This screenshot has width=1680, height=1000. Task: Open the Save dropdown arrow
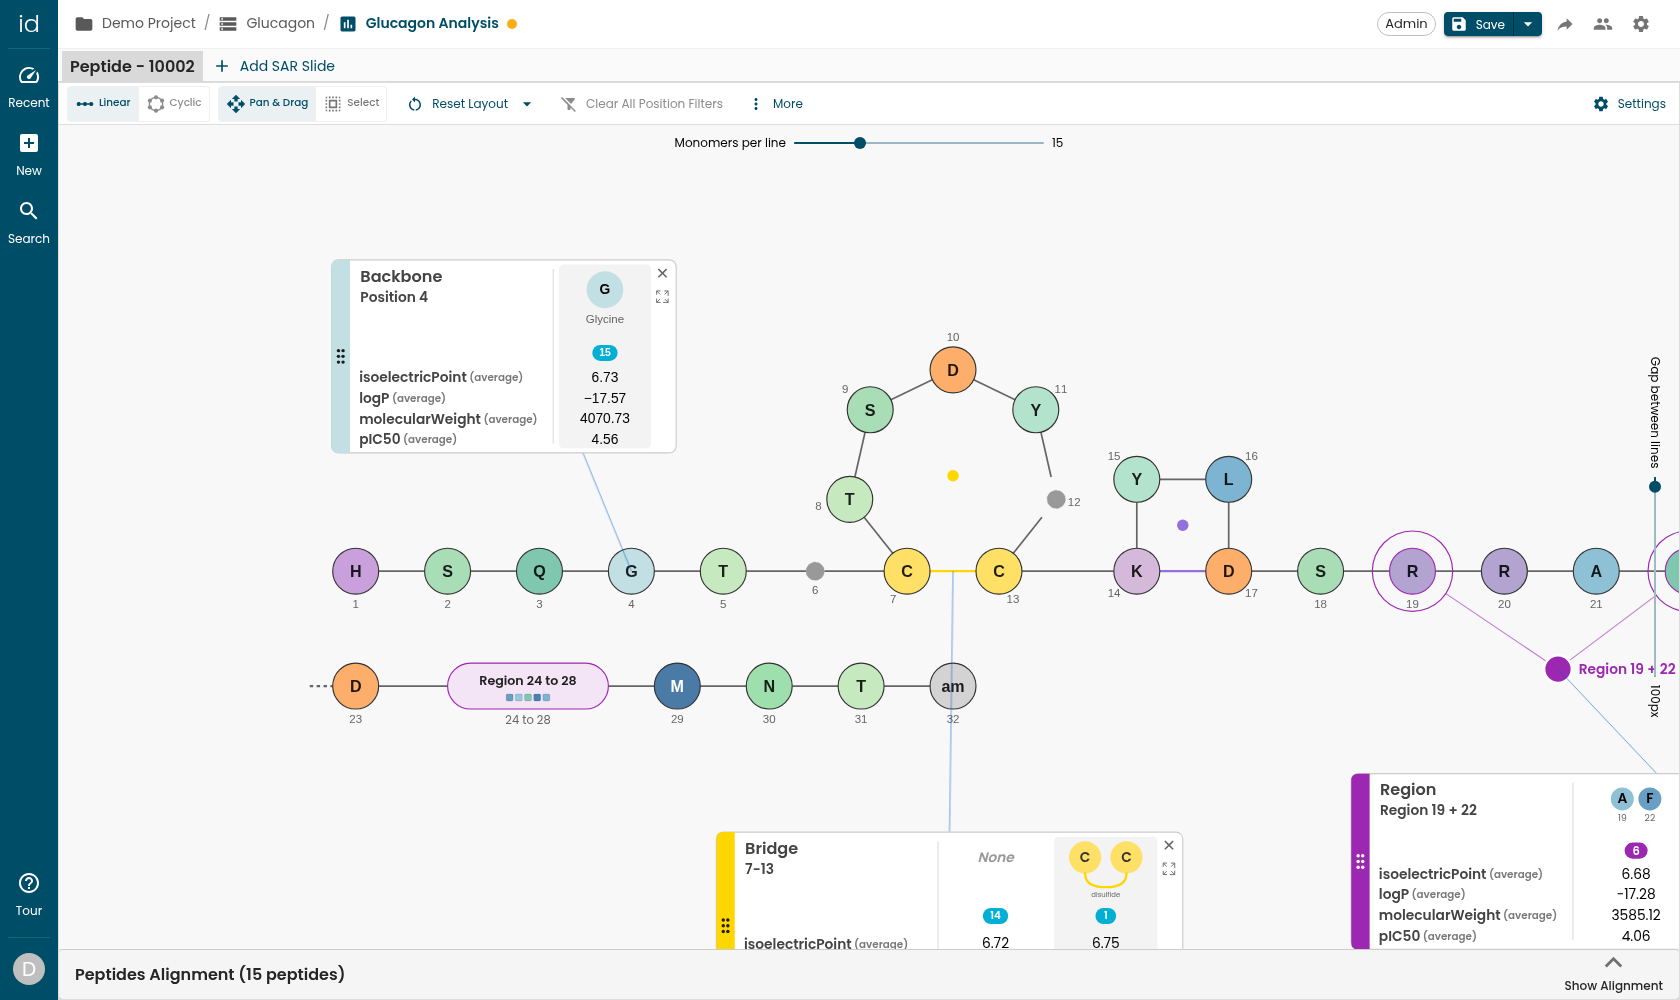[1528, 24]
